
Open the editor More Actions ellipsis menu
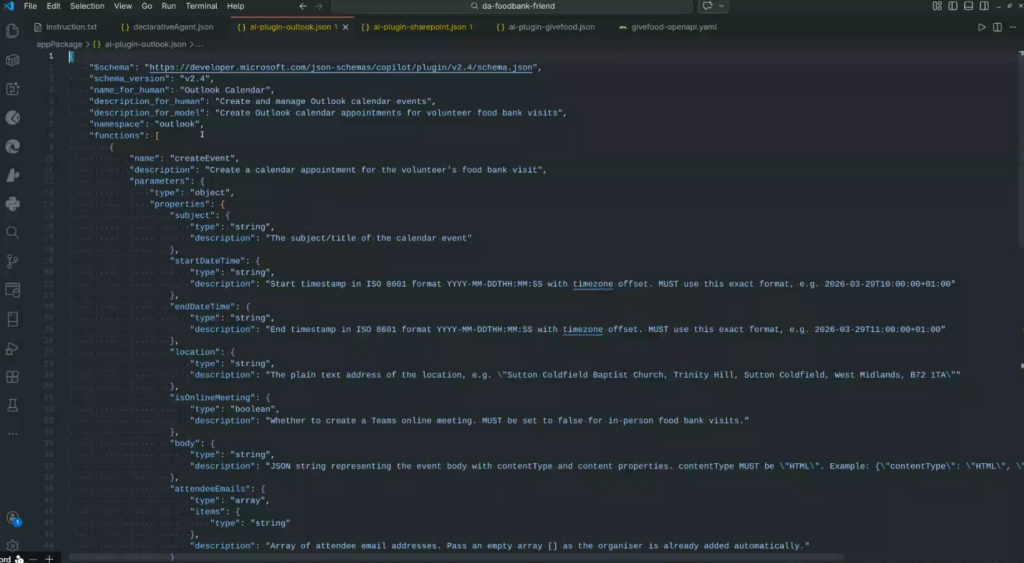pyautogui.click(x=1013, y=27)
